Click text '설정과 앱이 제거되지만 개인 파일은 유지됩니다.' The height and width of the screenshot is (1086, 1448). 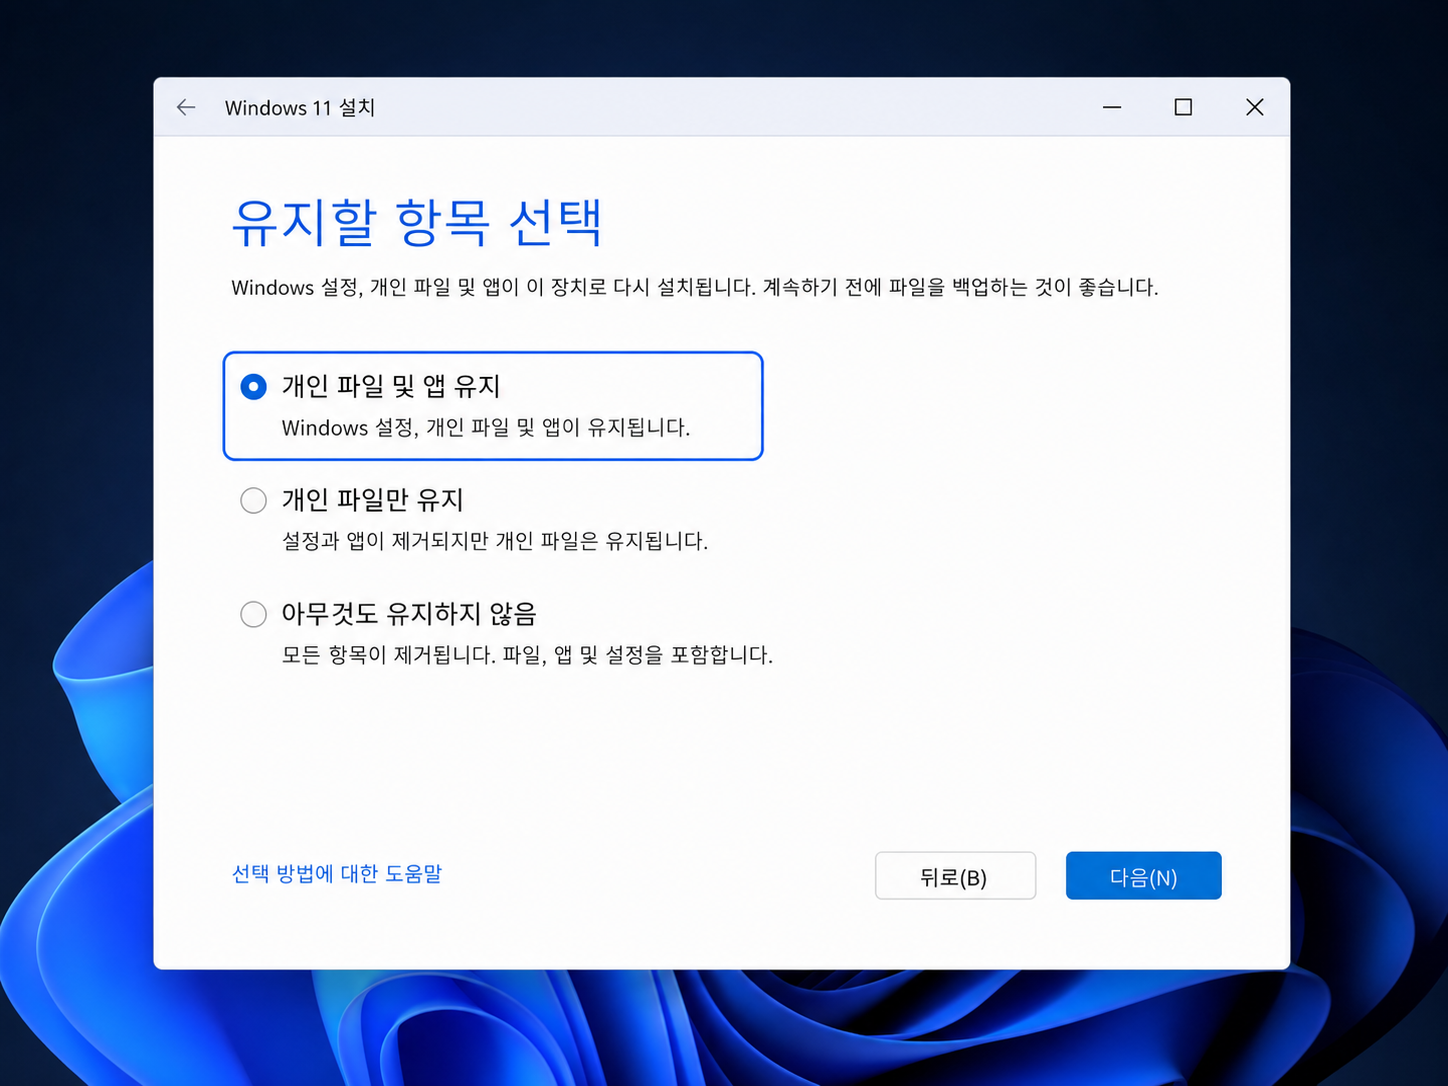(x=495, y=541)
